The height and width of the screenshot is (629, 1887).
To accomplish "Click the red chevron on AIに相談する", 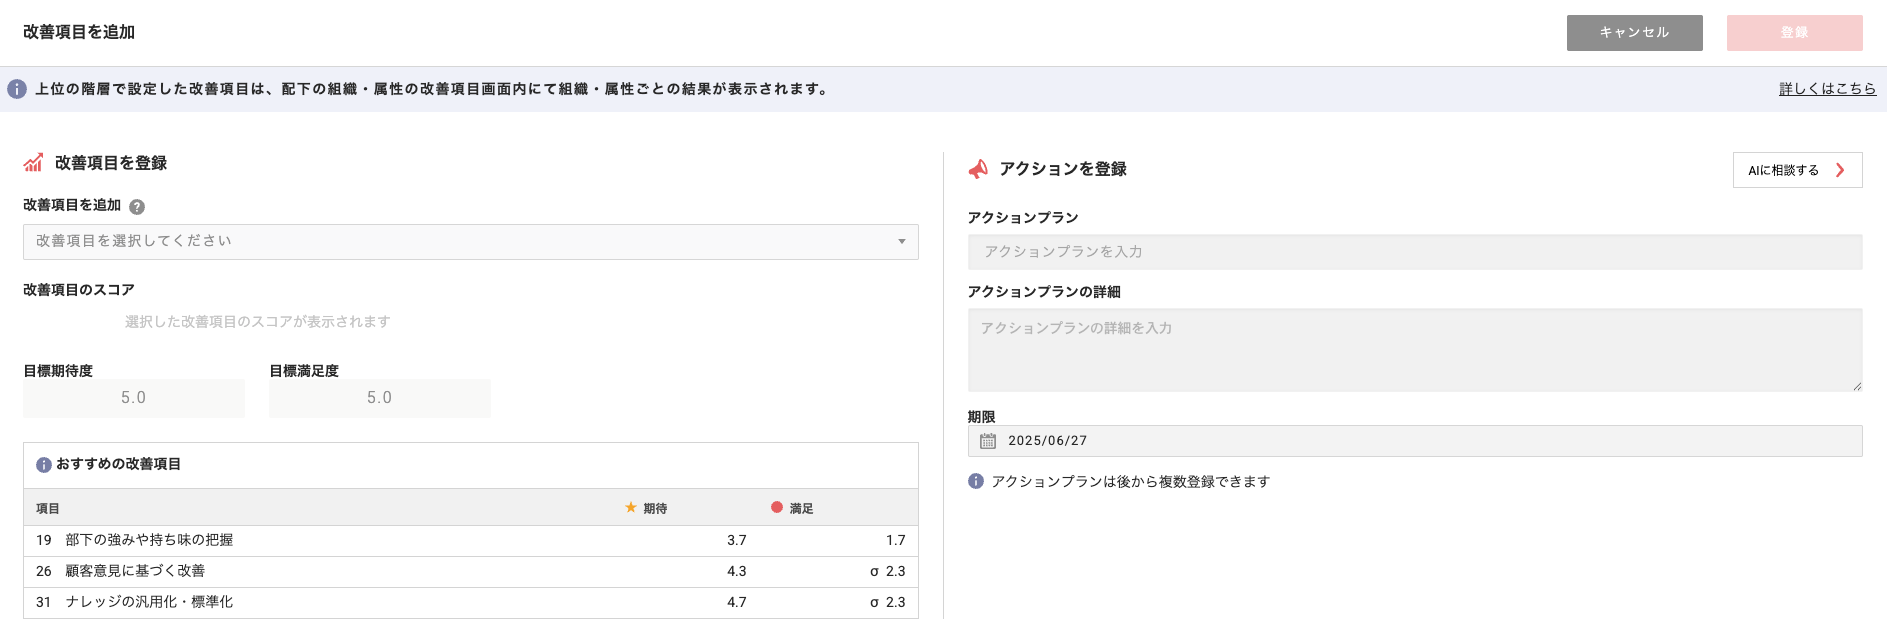I will click(x=1840, y=170).
